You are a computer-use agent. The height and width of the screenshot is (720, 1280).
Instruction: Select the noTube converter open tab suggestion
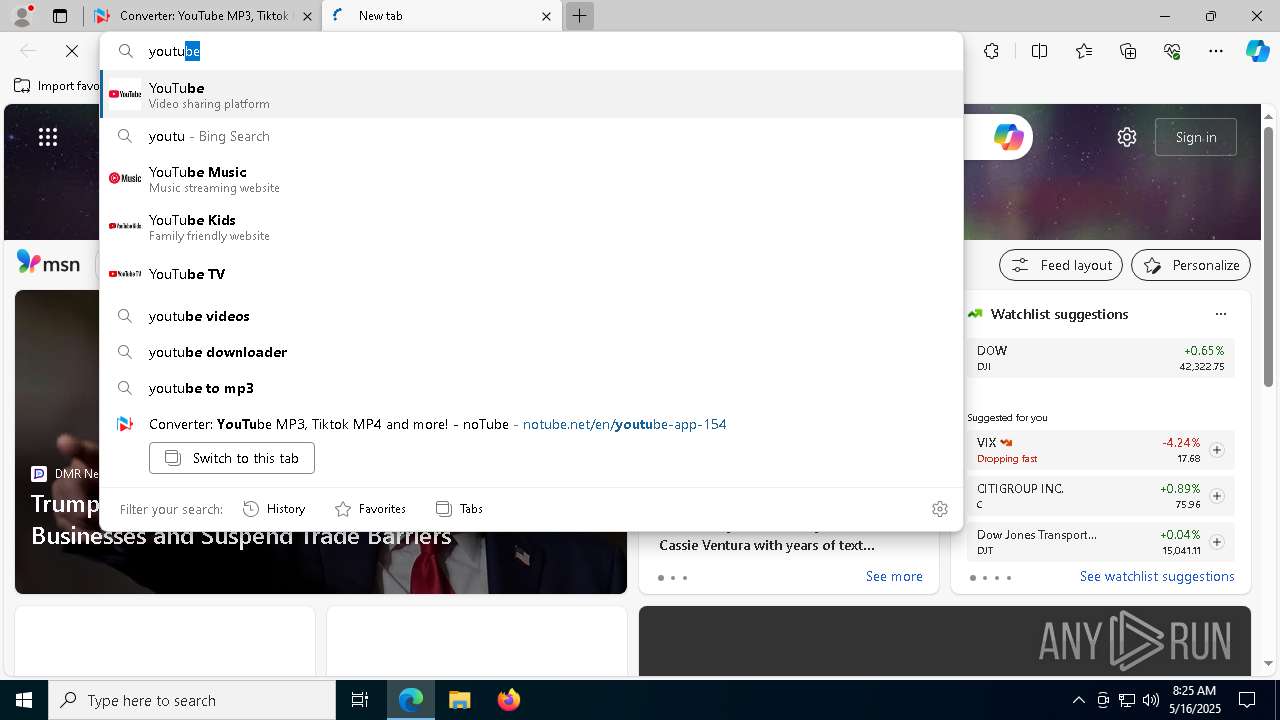(x=532, y=424)
